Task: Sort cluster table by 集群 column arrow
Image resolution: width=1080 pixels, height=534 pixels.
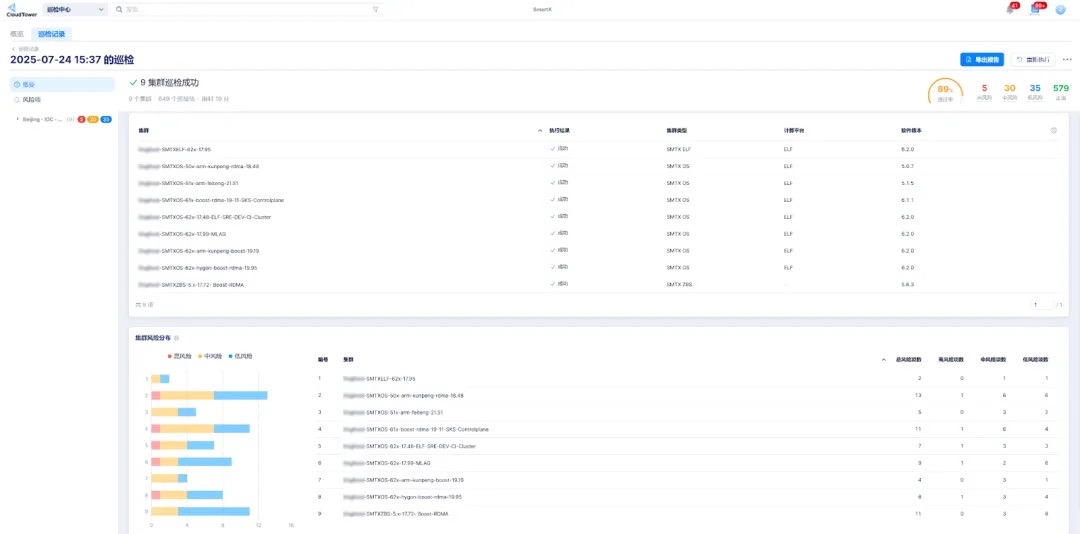Action: tap(541, 131)
